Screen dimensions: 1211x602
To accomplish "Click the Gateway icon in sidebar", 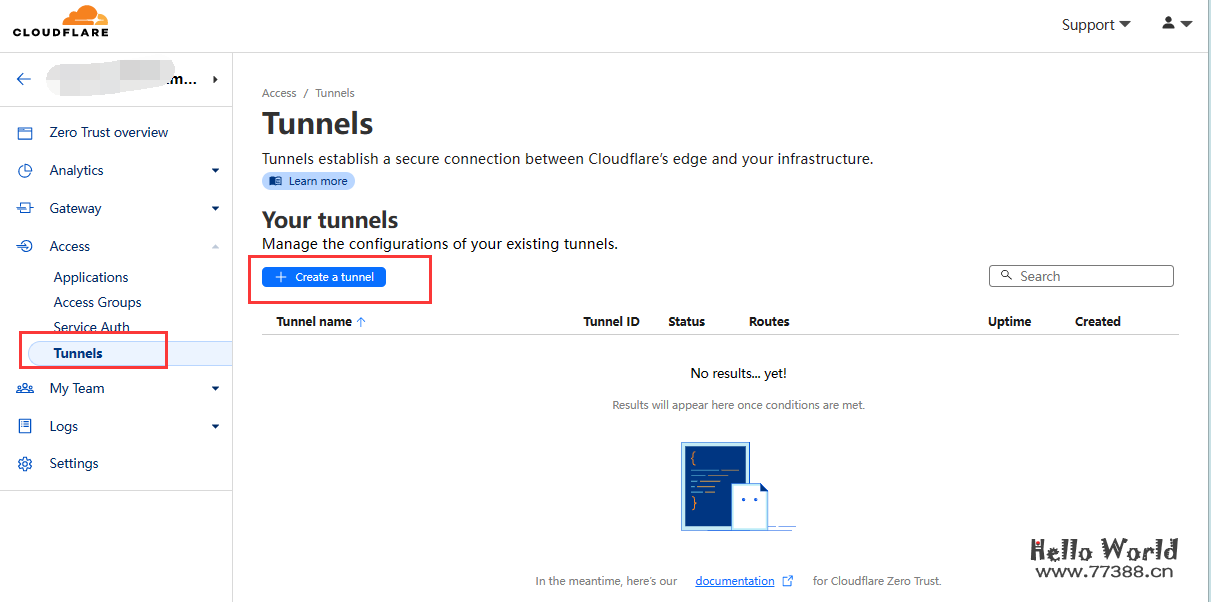I will [x=25, y=209].
